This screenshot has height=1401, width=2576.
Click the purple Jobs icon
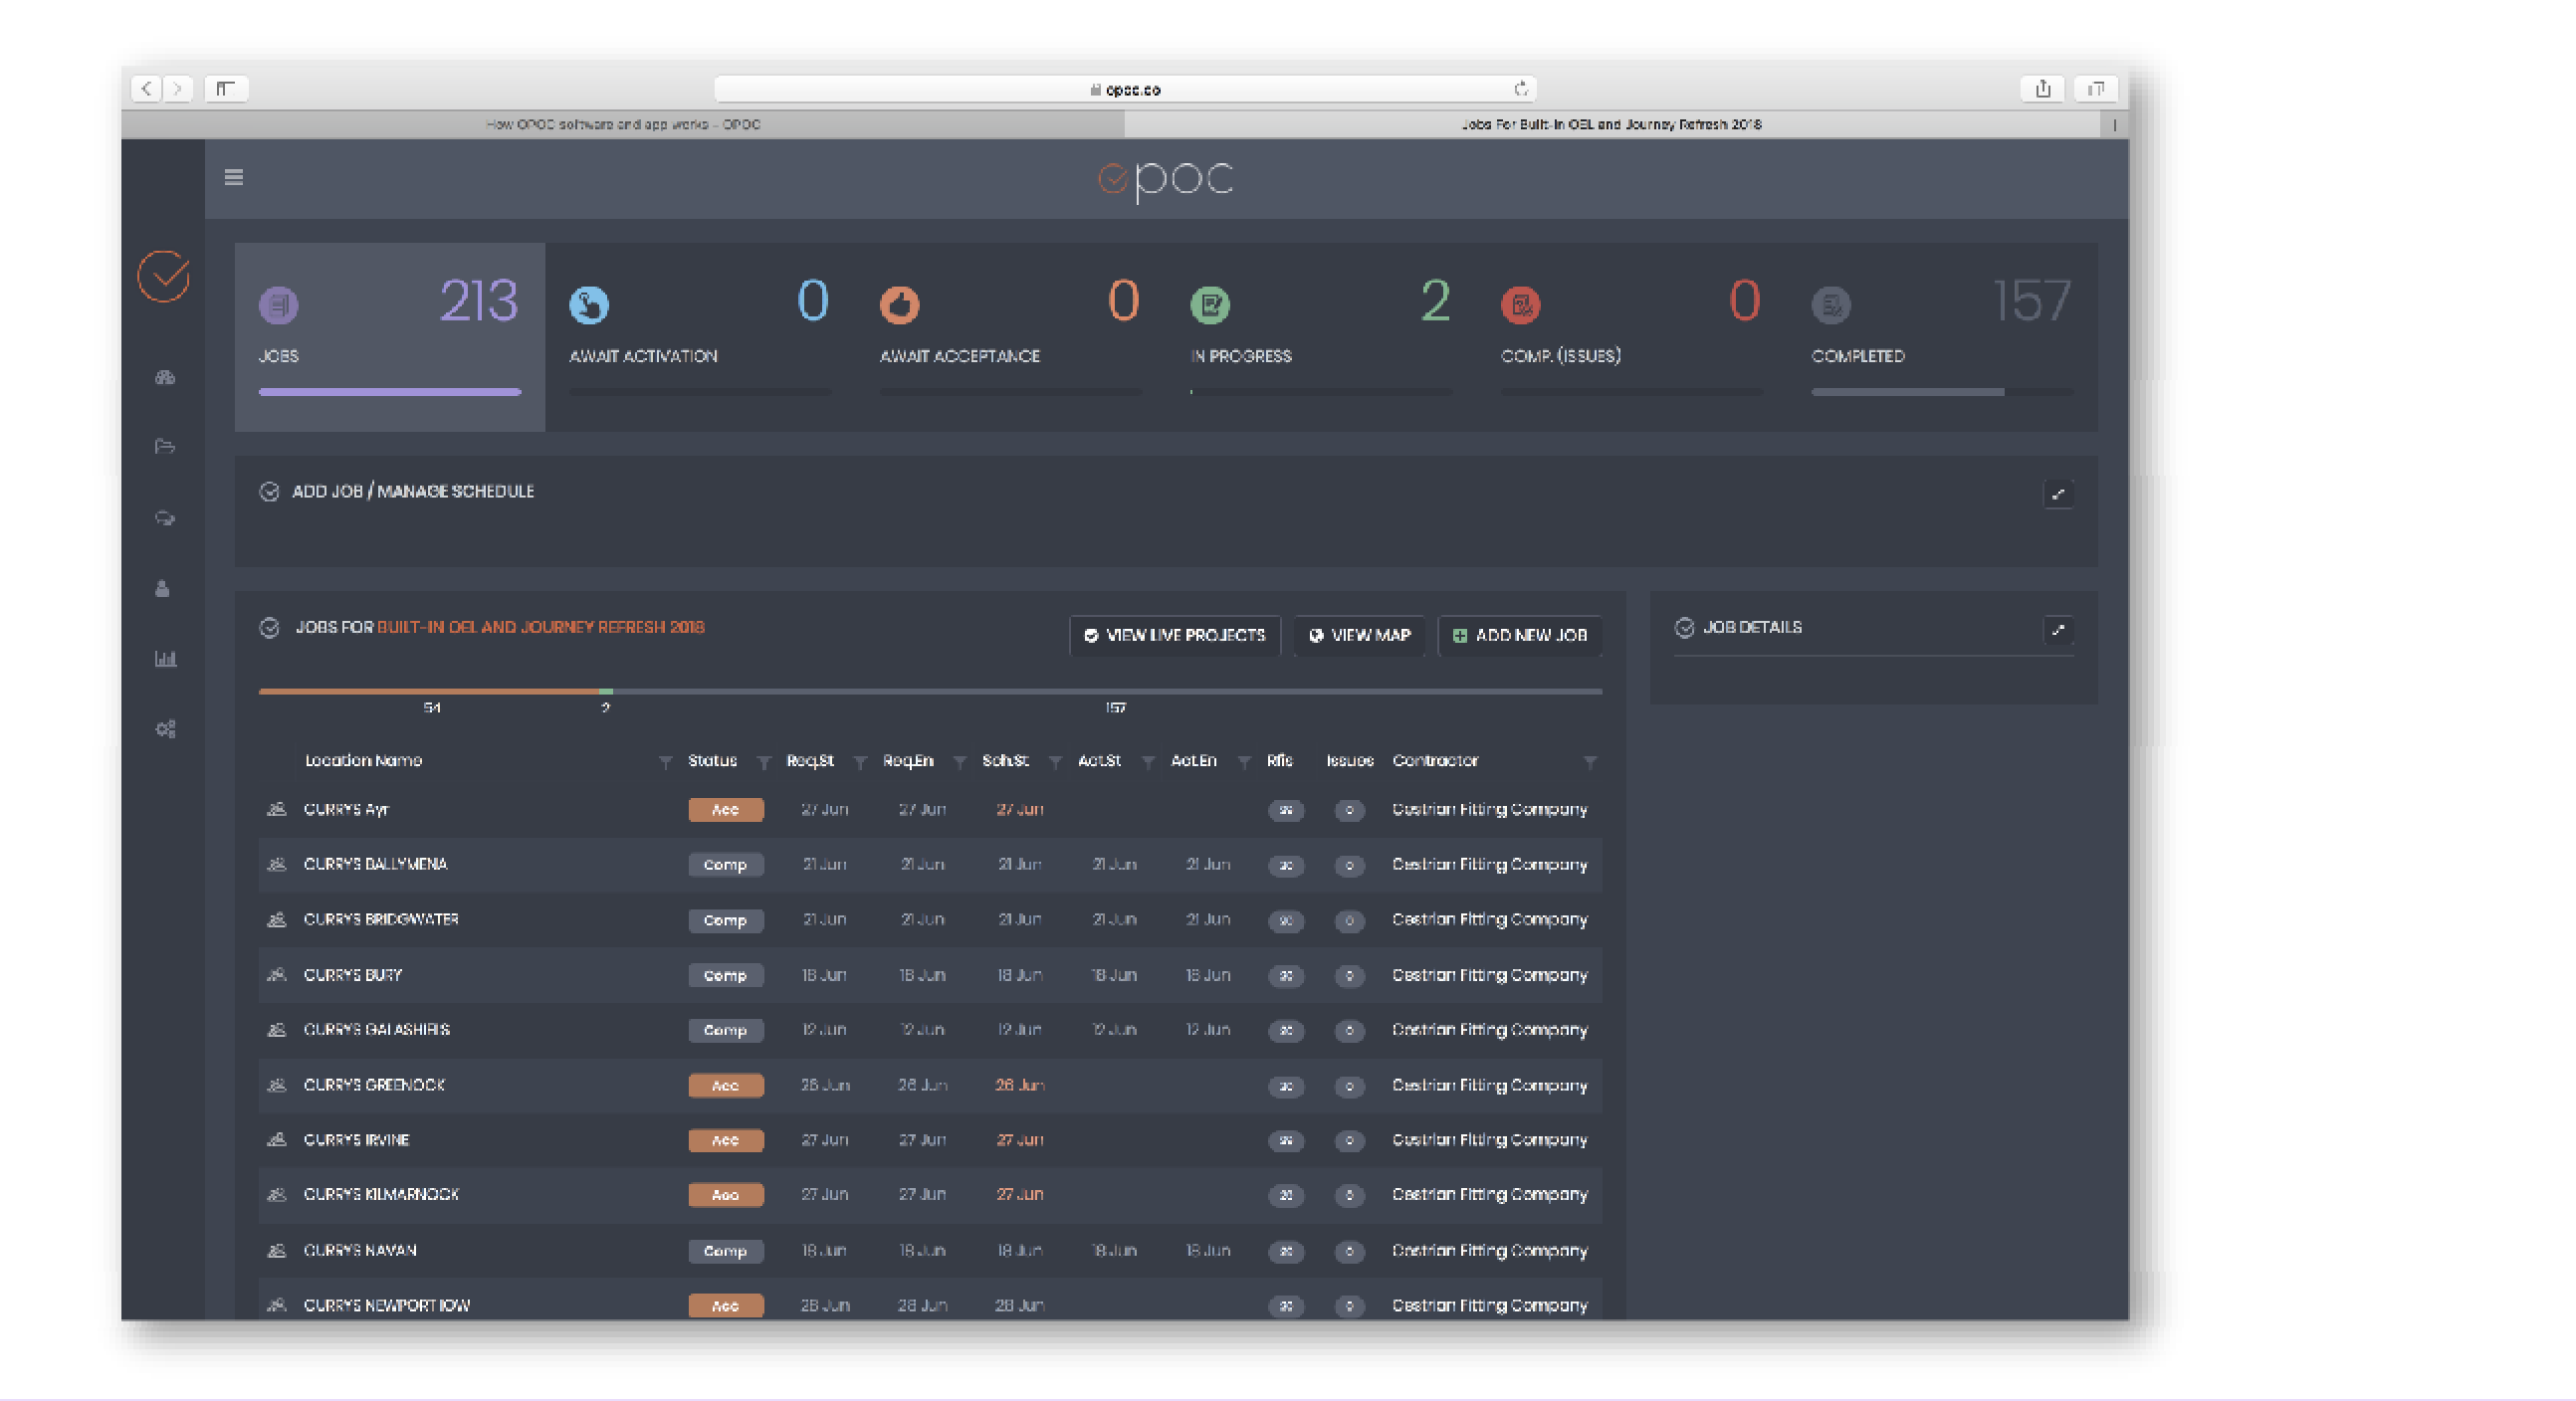[x=279, y=305]
